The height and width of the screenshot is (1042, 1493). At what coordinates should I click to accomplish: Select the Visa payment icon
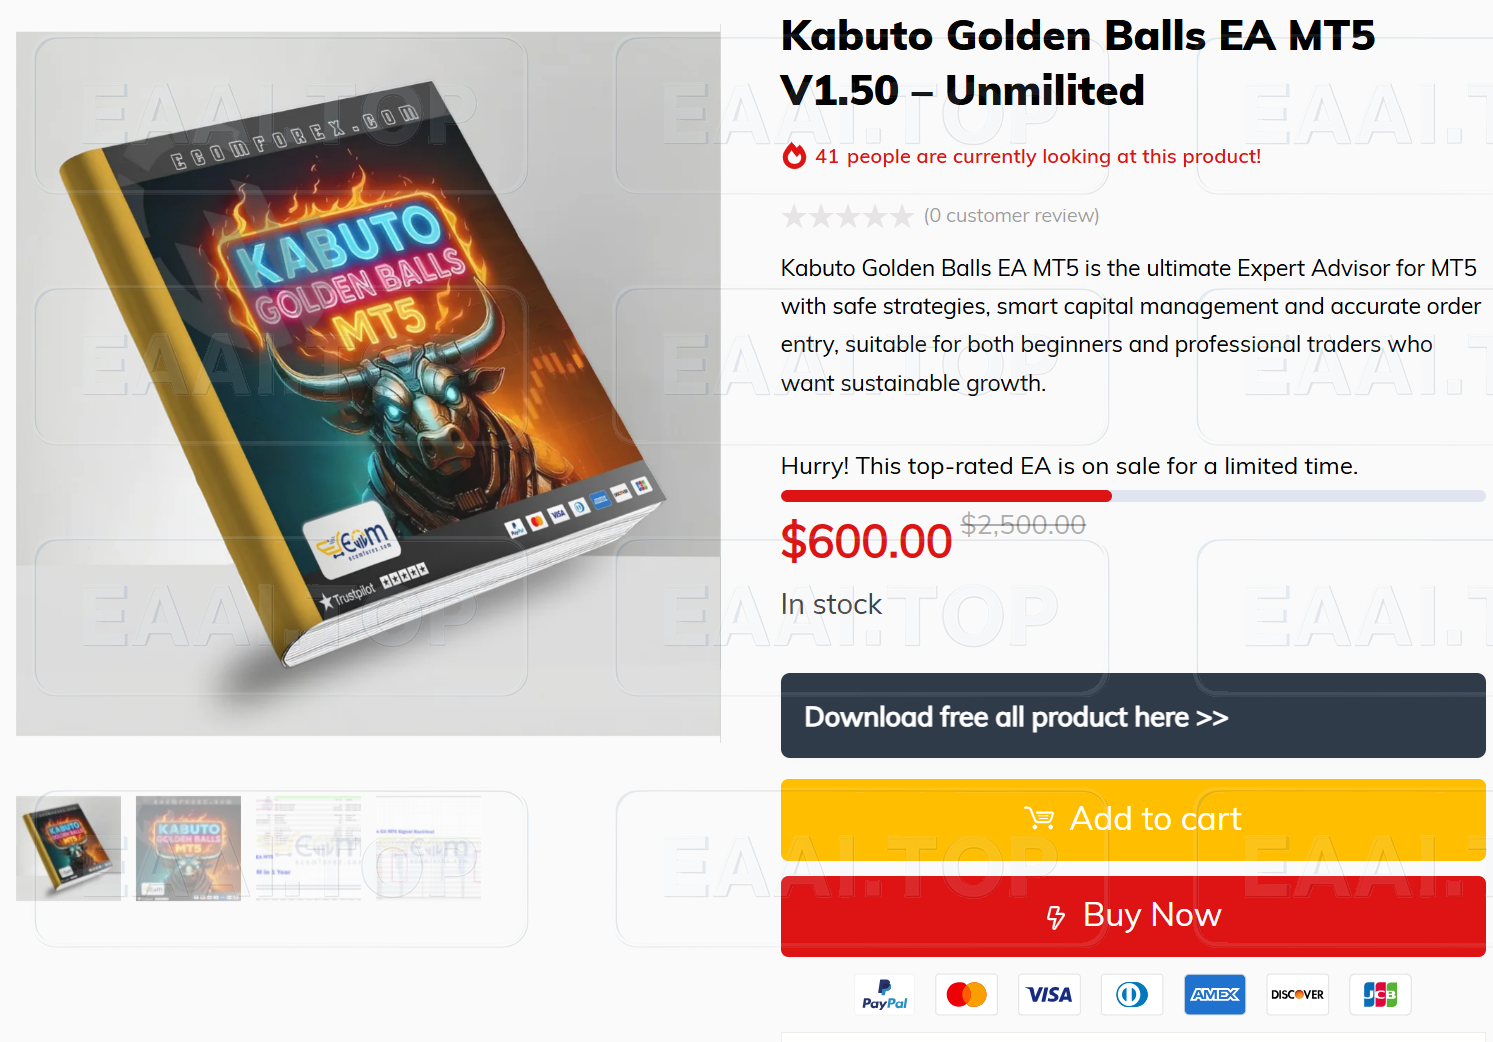pyautogui.click(x=1049, y=994)
